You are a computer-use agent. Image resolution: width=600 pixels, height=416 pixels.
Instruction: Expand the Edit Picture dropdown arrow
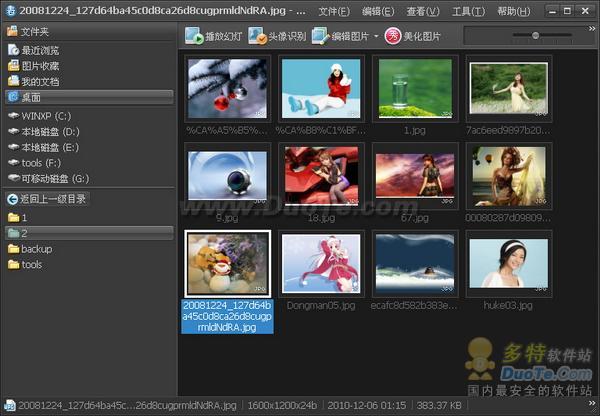click(376, 36)
